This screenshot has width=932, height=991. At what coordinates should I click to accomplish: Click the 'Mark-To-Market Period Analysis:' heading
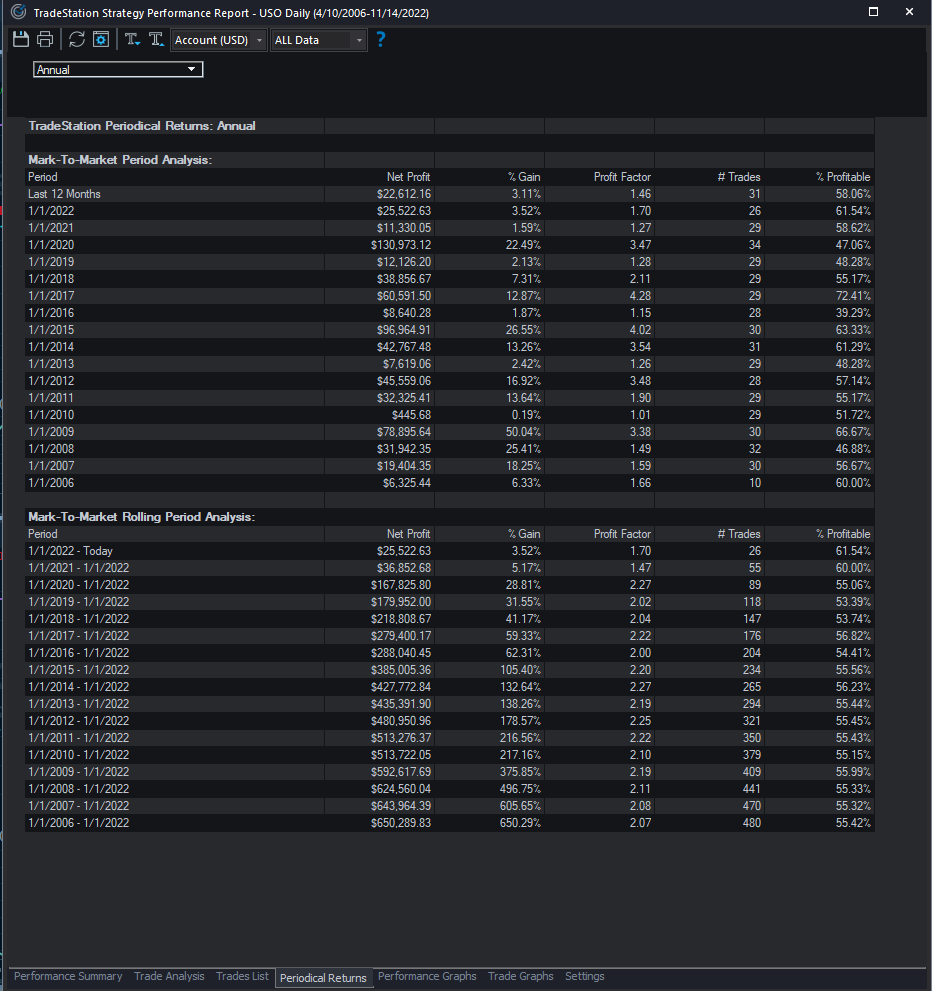click(x=120, y=160)
